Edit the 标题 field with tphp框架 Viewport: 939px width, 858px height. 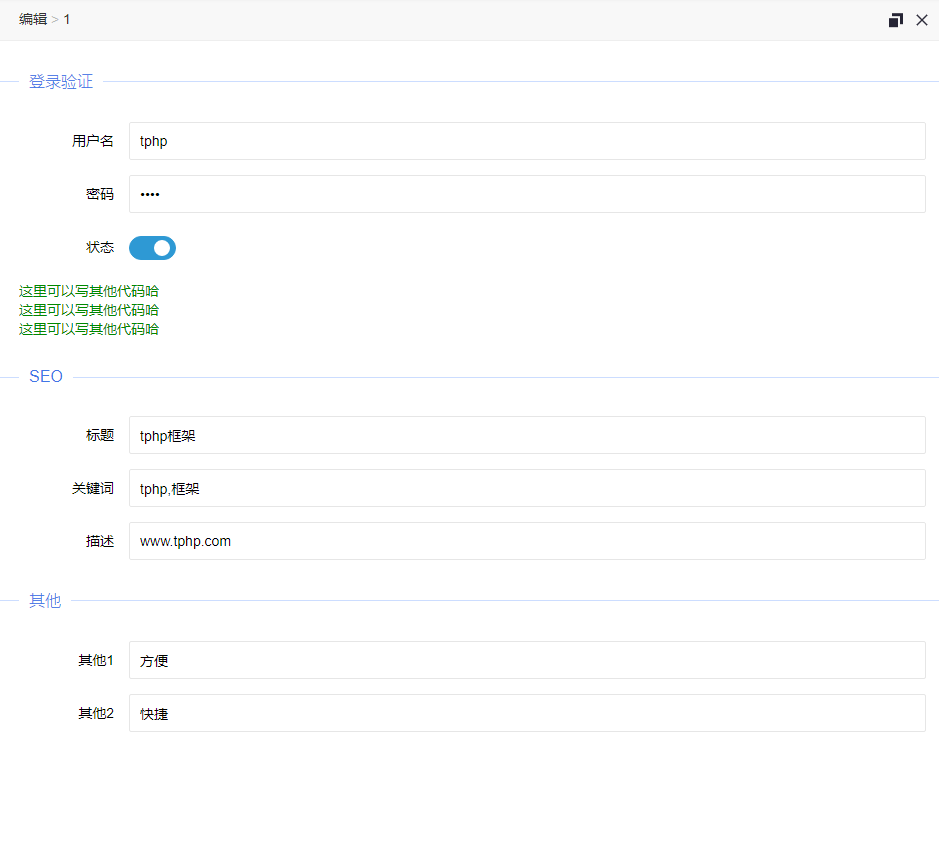(527, 435)
